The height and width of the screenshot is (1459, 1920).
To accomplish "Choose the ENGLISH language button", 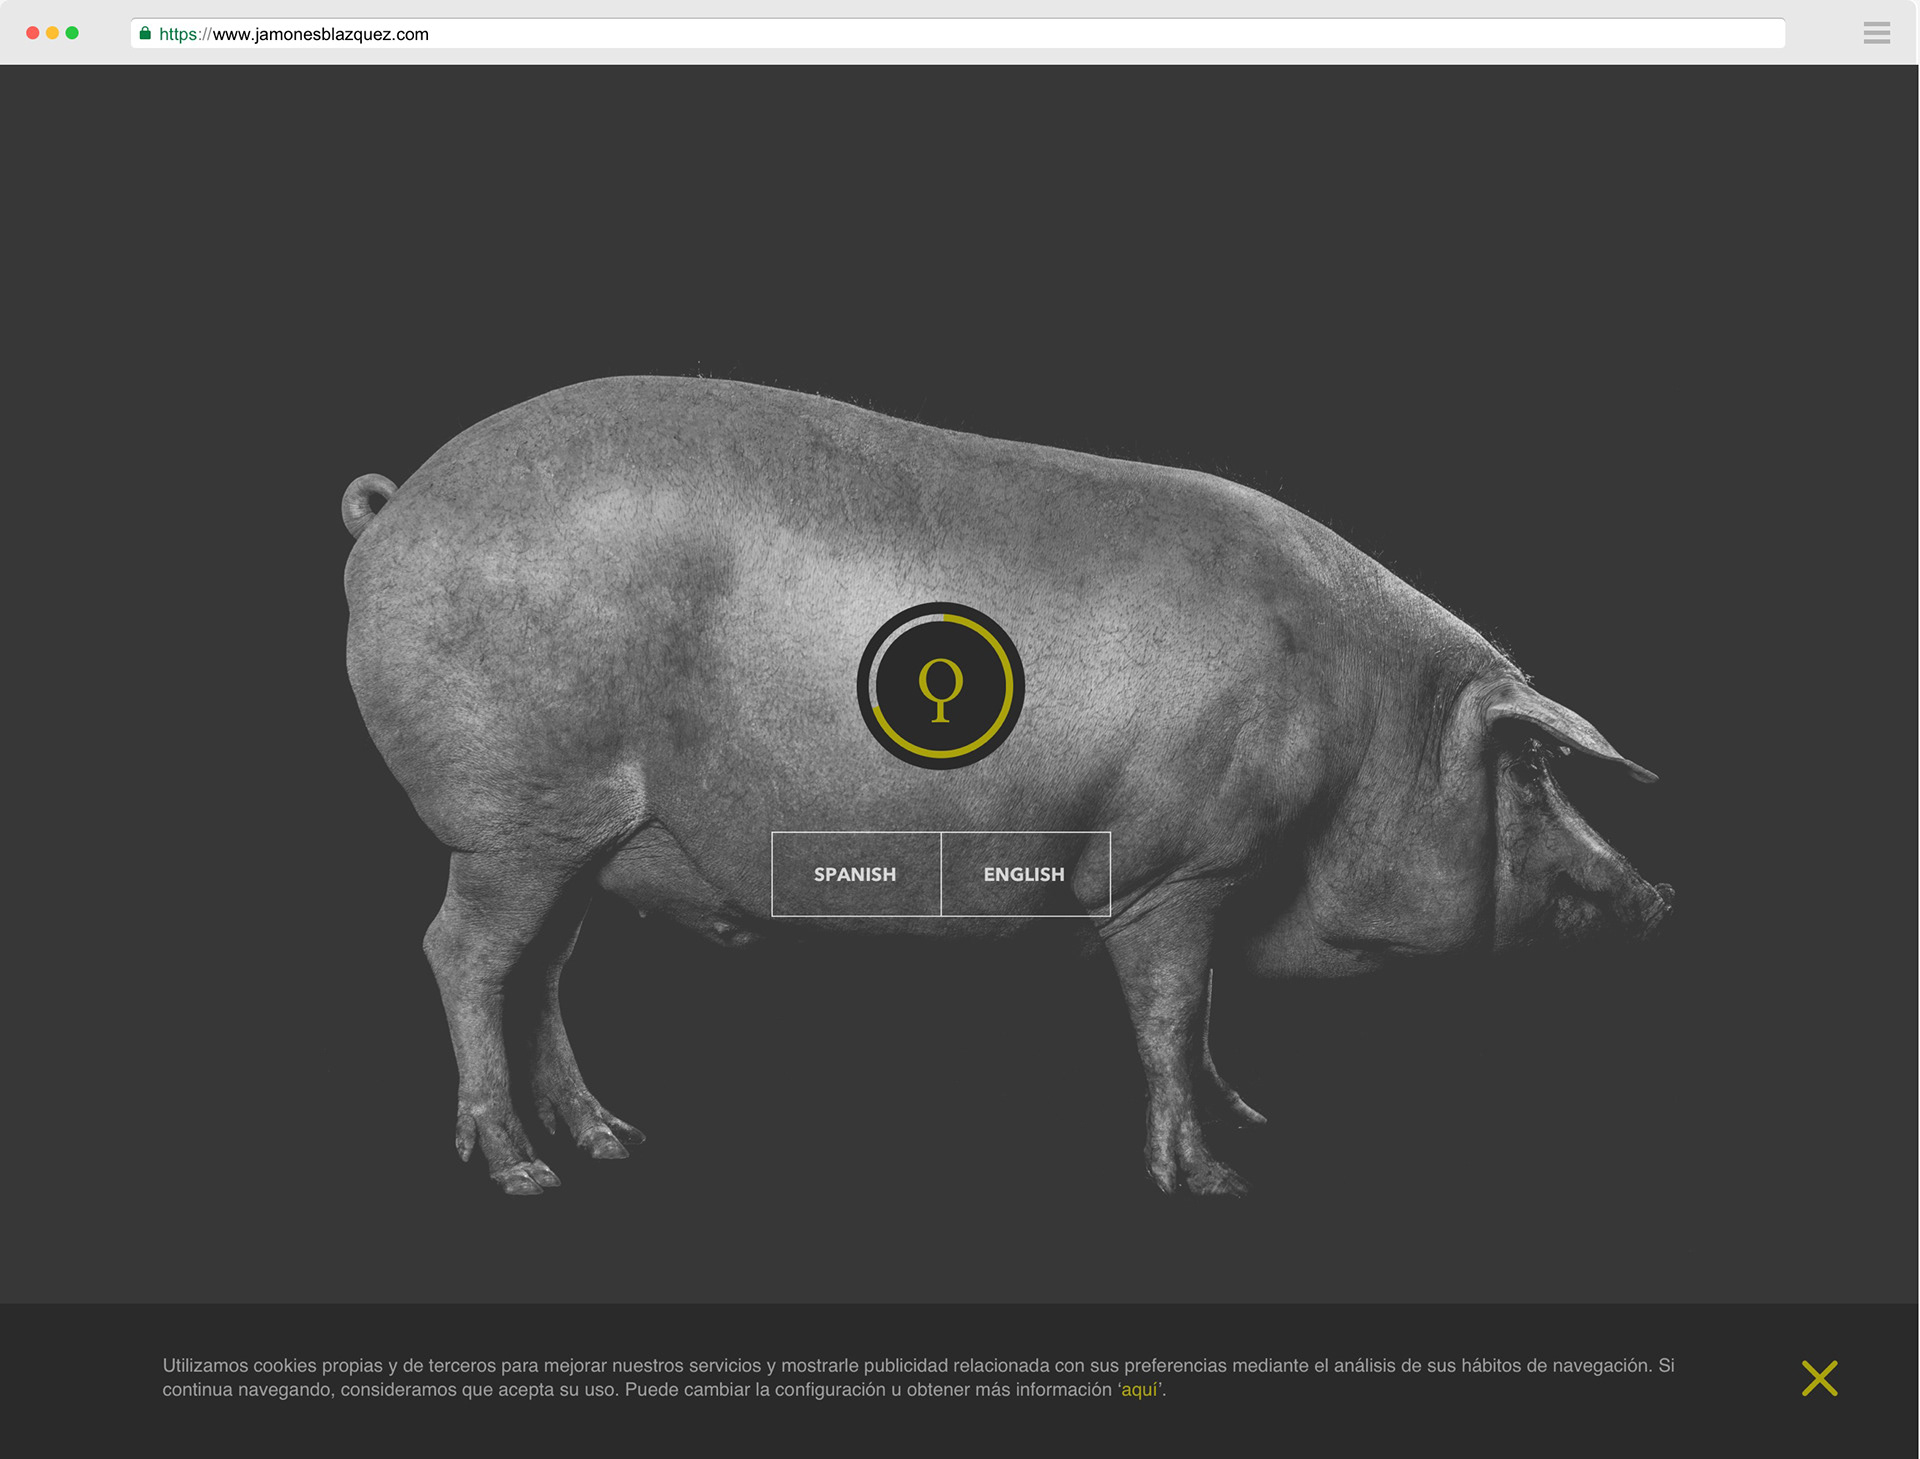I will 1025,874.
